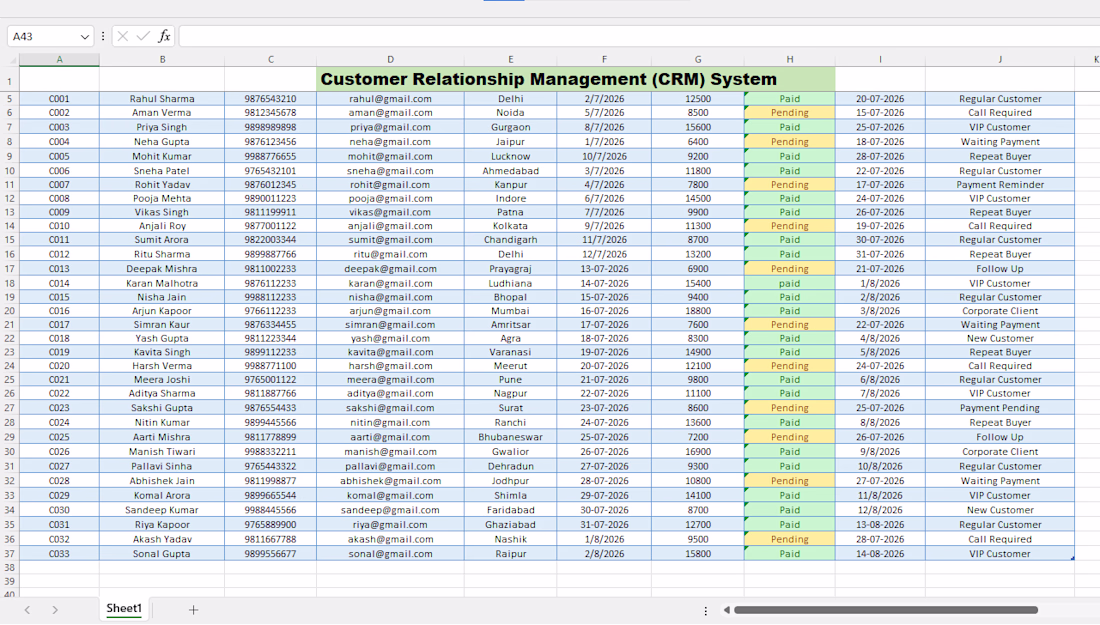Select date cell 14-08-2026
This screenshot has width=1100, height=625.
click(x=880, y=553)
